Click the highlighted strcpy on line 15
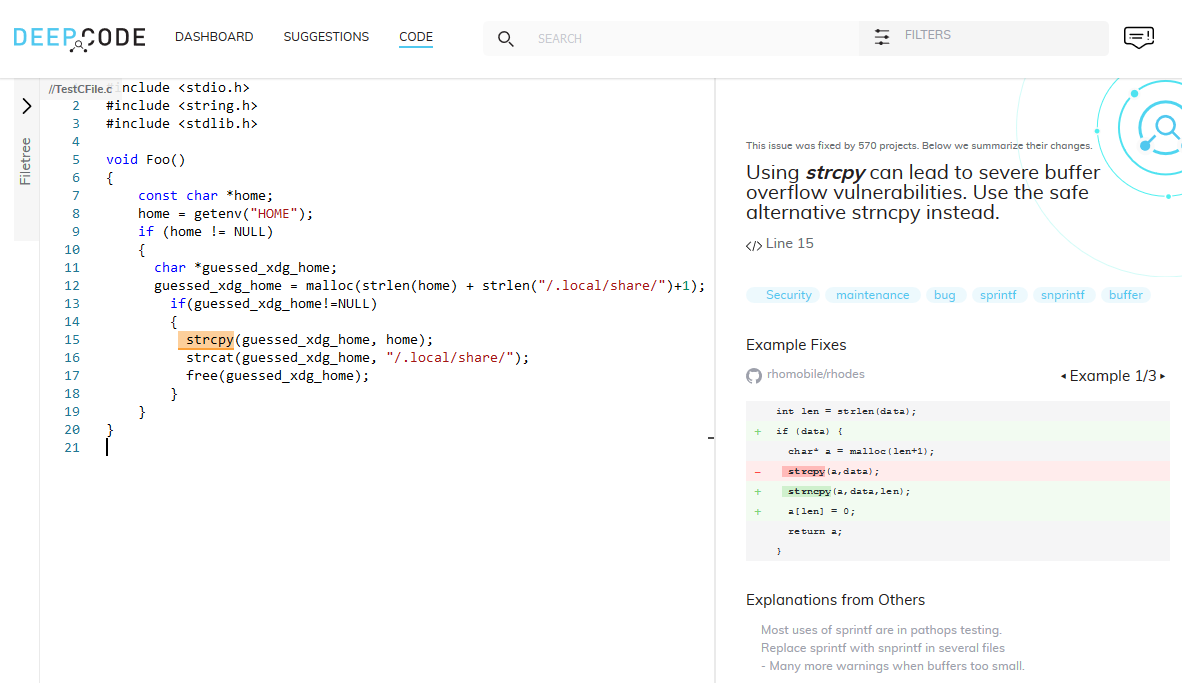Image resolution: width=1182 pixels, height=683 pixels. [208, 340]
